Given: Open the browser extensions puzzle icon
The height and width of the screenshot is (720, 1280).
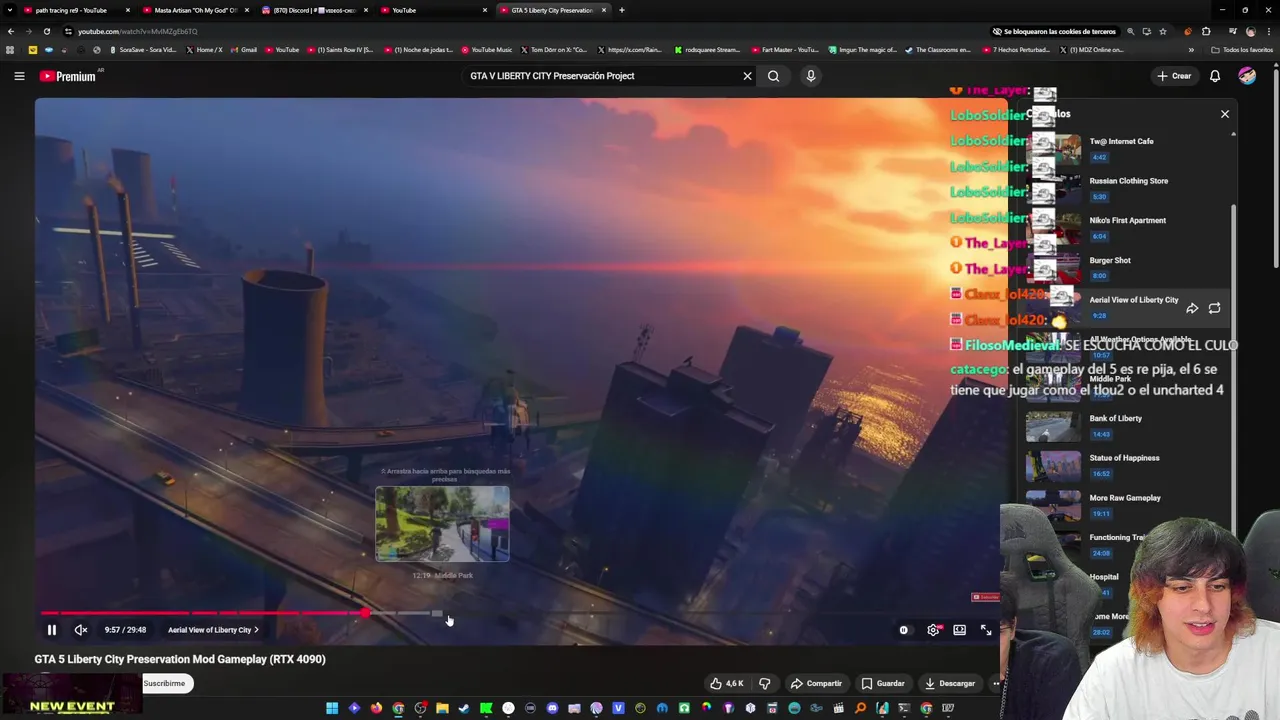Looking at the screenshot, I should 1206,31.
